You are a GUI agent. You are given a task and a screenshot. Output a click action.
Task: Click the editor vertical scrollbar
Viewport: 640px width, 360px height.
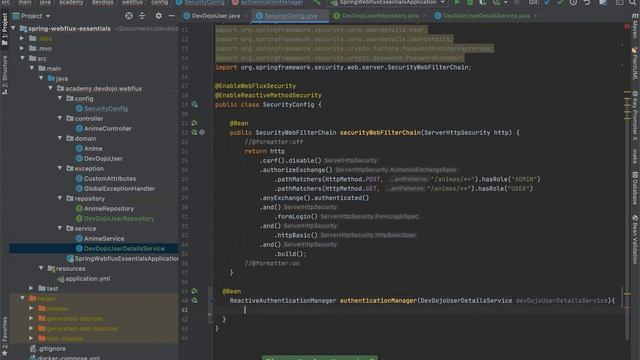coord(628,182)
